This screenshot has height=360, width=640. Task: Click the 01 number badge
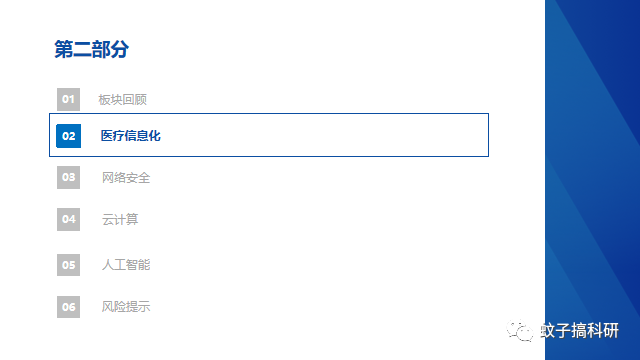coord(68,99)
